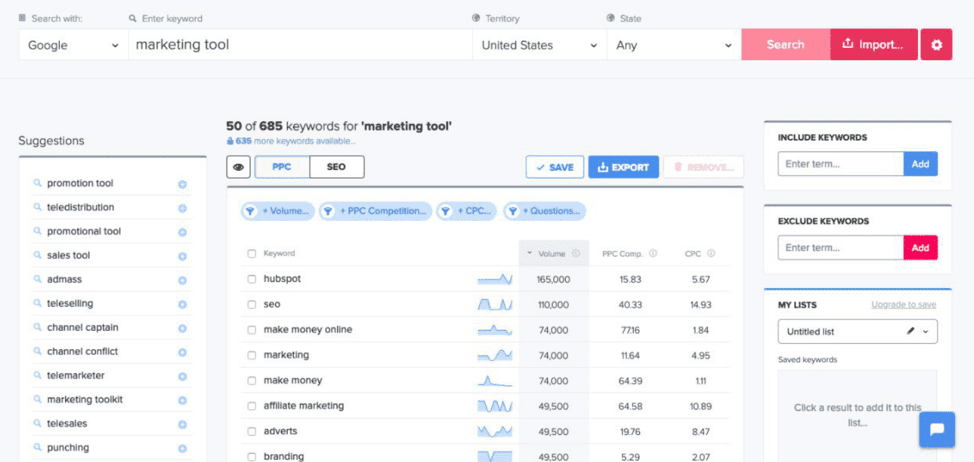Toggle the eye visibility button
The width and height of the screenshot is (974, 462).
(x=238, y=167)
